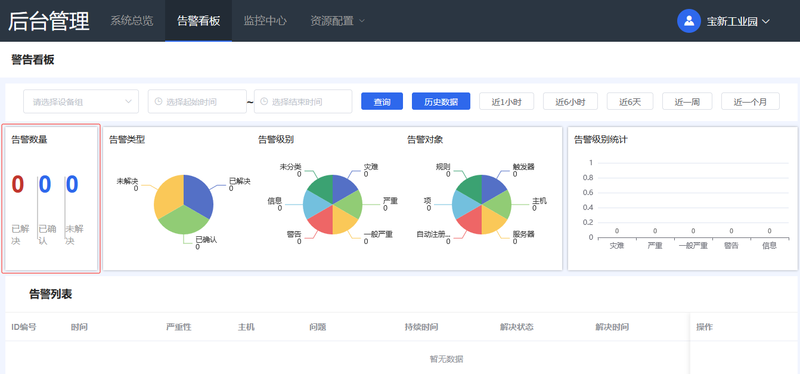The width and height of the screenshot is (800, 374).
Task: Click the 问题 column header
Action: (317, 327)
